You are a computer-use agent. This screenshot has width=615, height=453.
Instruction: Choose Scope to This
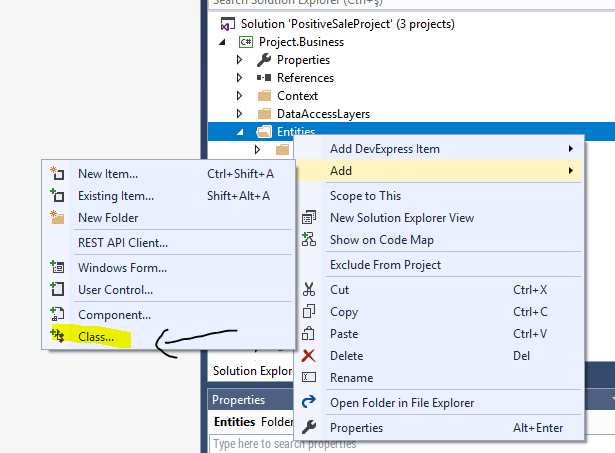439,196
